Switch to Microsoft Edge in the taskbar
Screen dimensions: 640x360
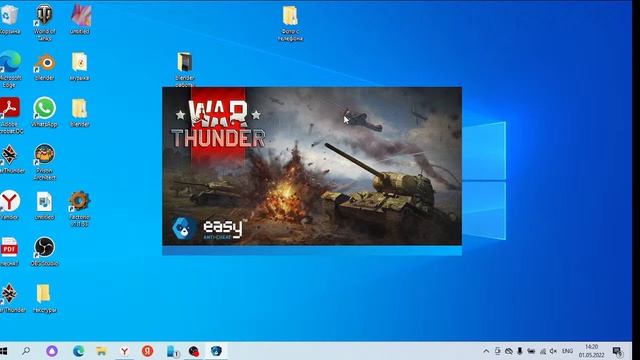point(78,351)
